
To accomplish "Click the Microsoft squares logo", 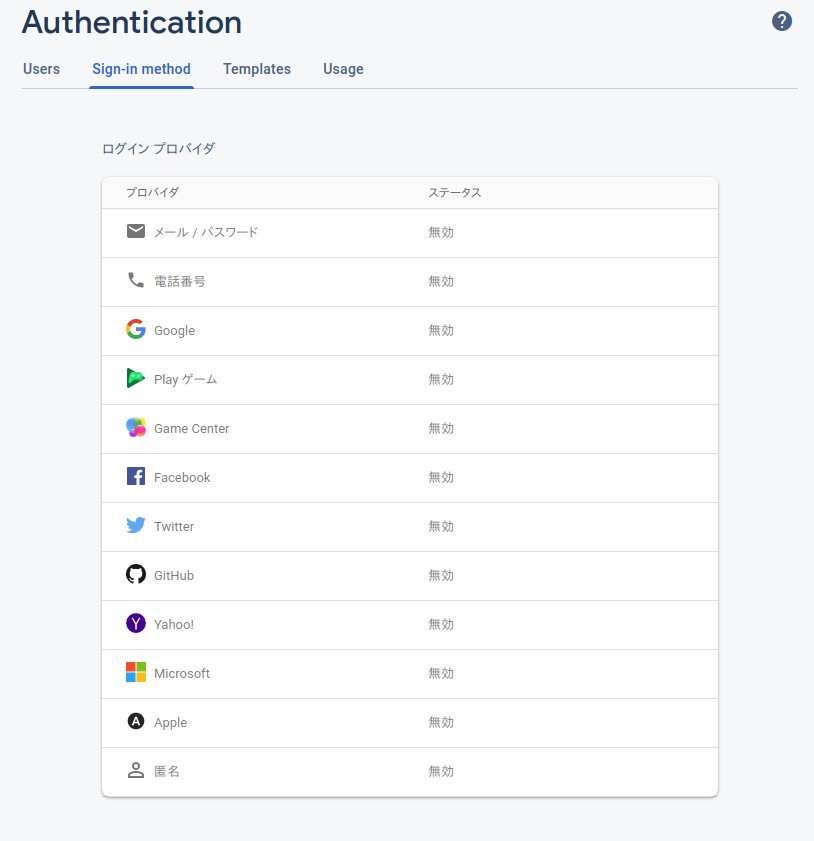I will pyautogui.click(x=136, y=672).
